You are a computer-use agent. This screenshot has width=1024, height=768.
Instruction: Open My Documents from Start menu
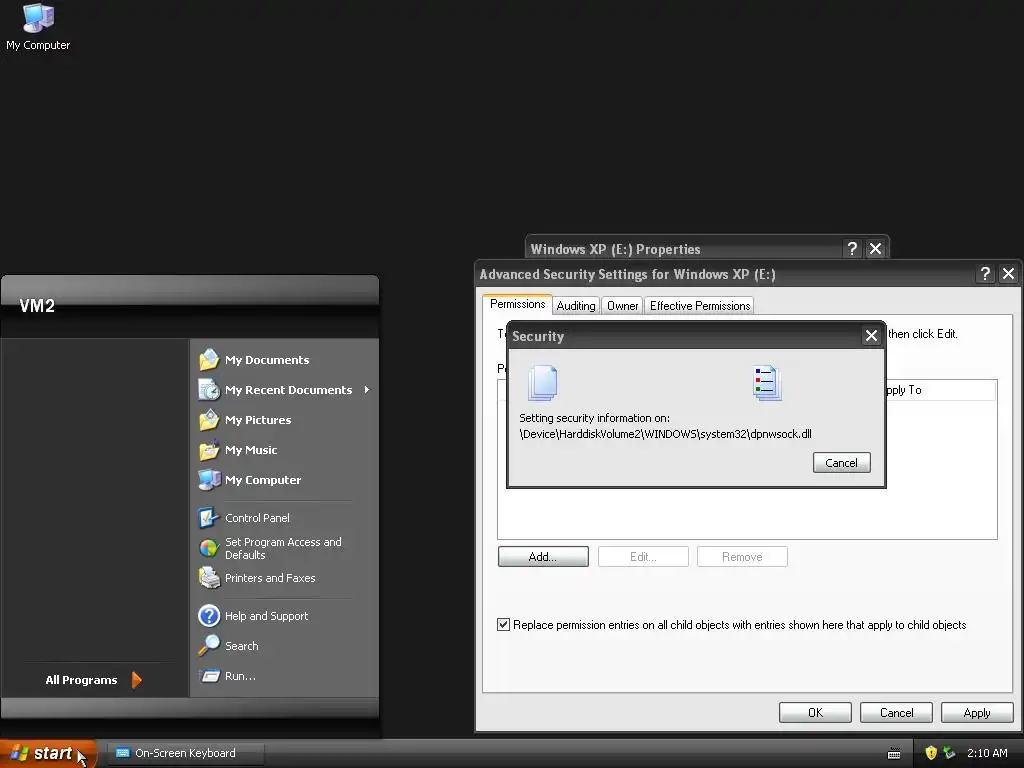click(x=267, y=360)
